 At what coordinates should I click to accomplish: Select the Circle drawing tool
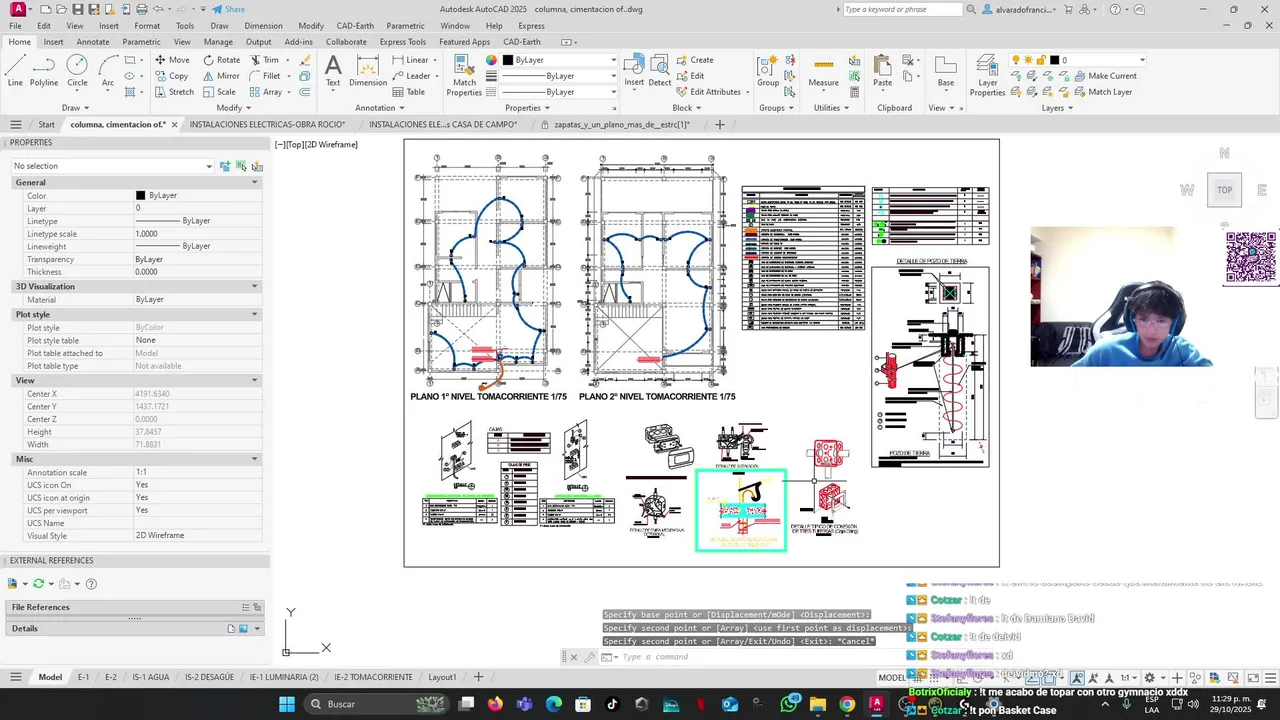(x=77, y=70)
